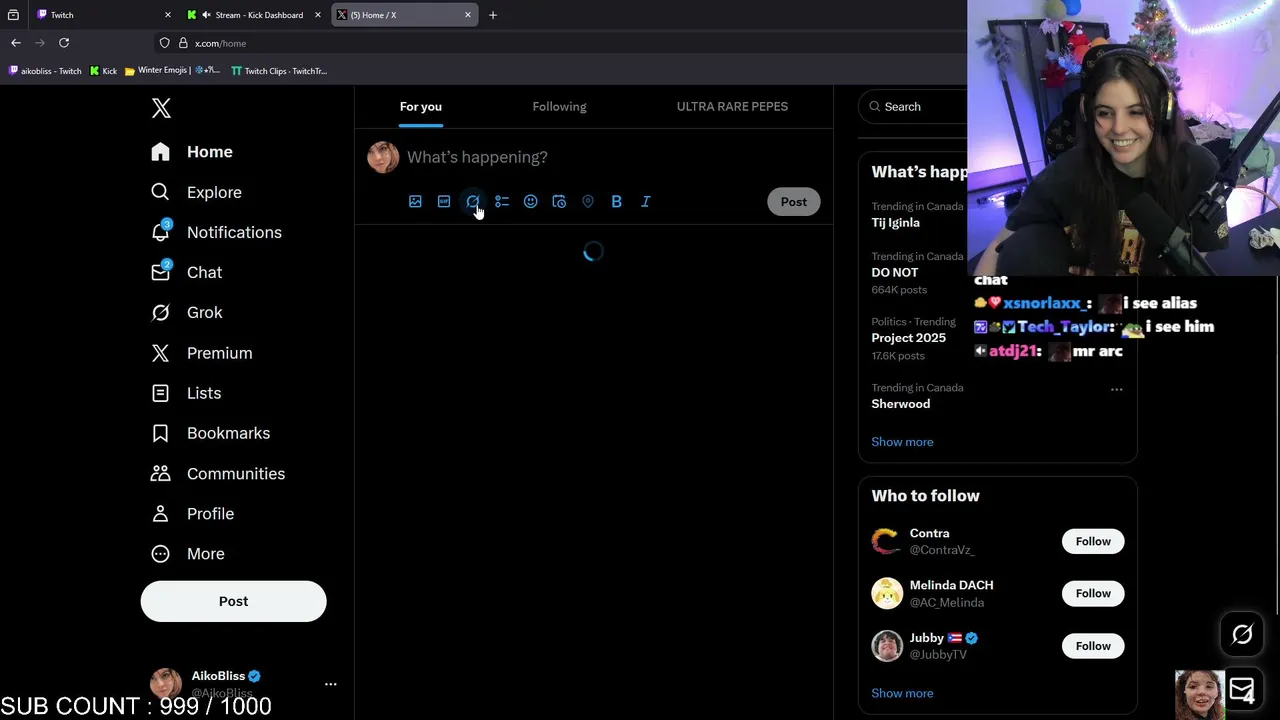This screenshot has height=720, width=1280.
Task: Open Contra's profile avatar
Action: pyautogui.click(x=887, y=541)
